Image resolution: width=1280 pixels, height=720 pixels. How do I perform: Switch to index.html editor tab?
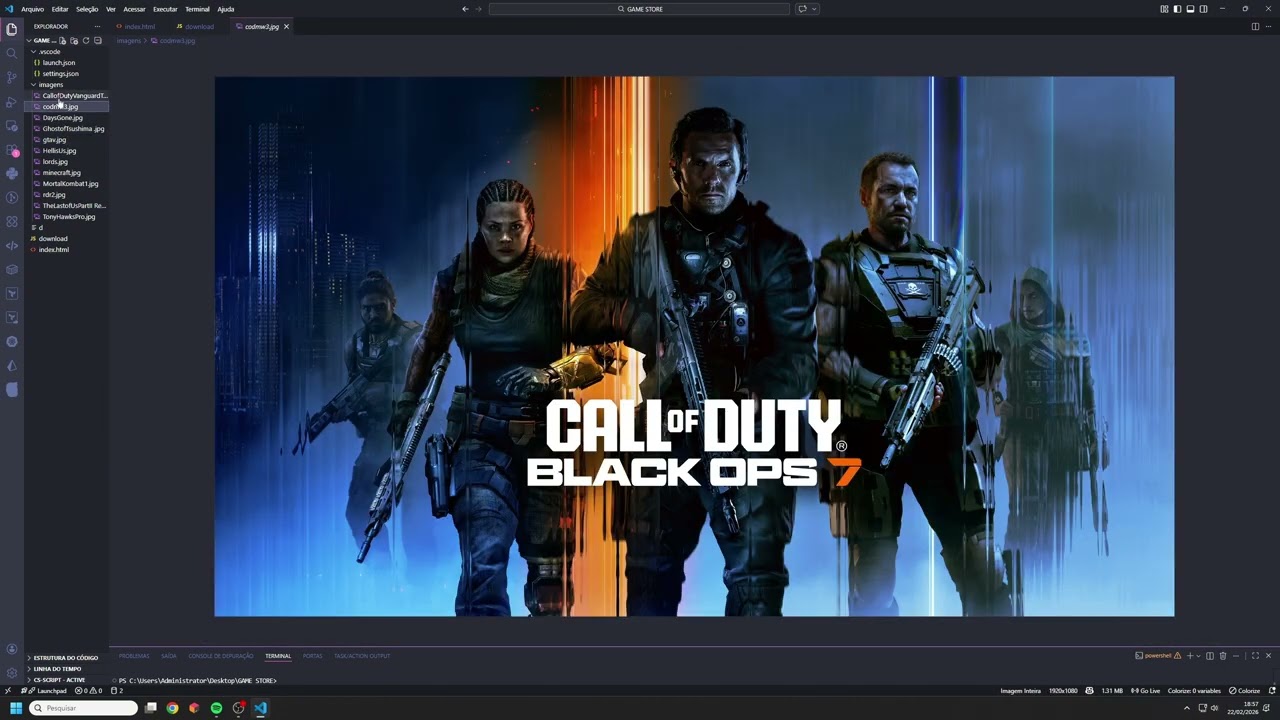tap(139, 27)
